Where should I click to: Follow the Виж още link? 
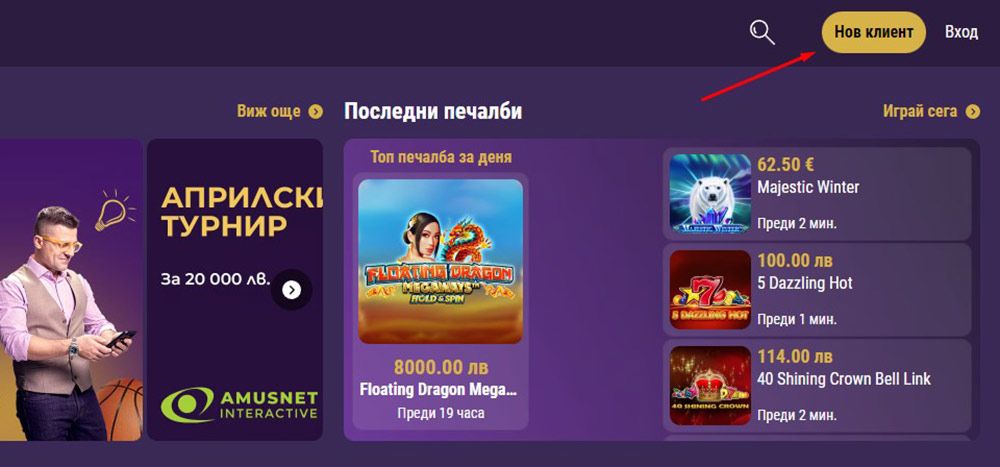click(268, 112)
